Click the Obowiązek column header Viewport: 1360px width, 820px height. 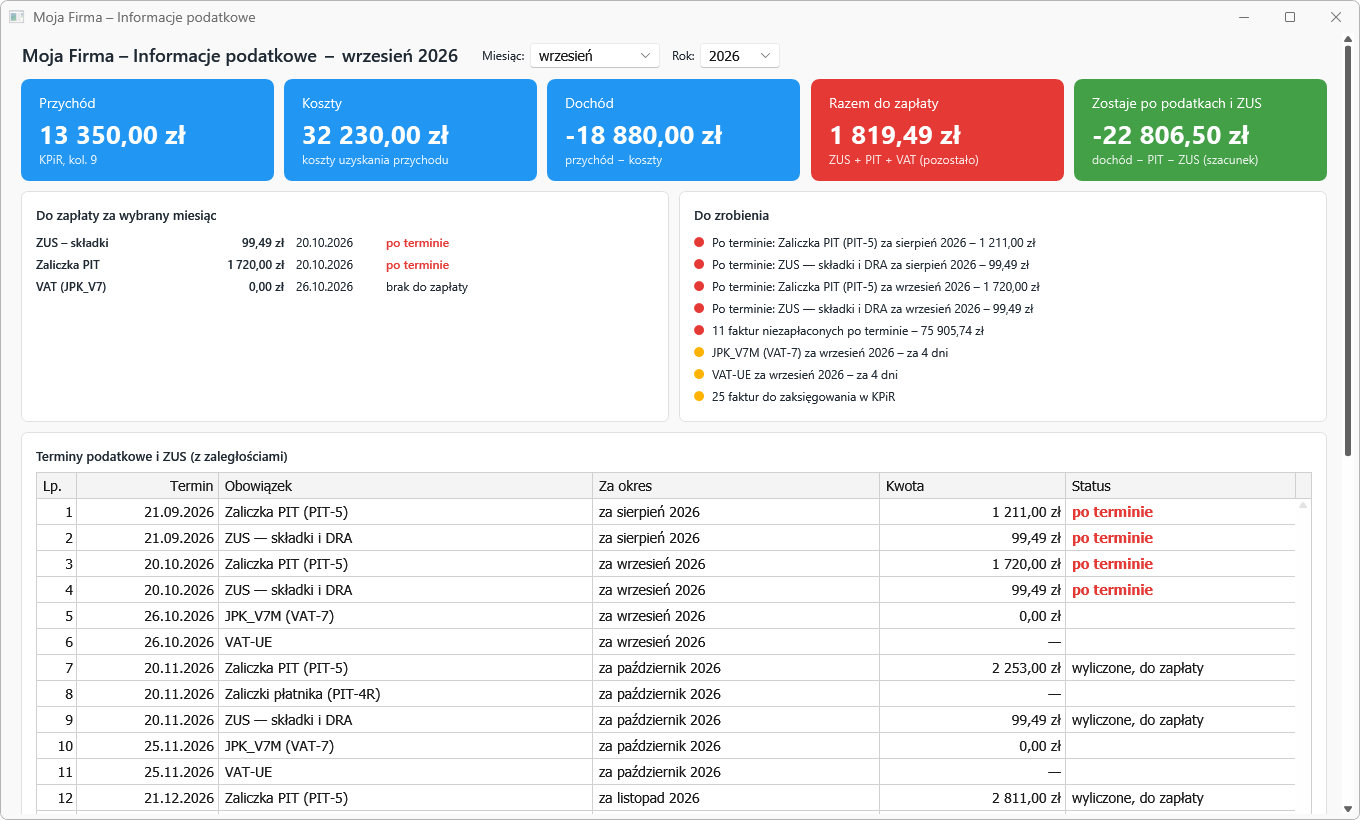[x=405, y=486]
